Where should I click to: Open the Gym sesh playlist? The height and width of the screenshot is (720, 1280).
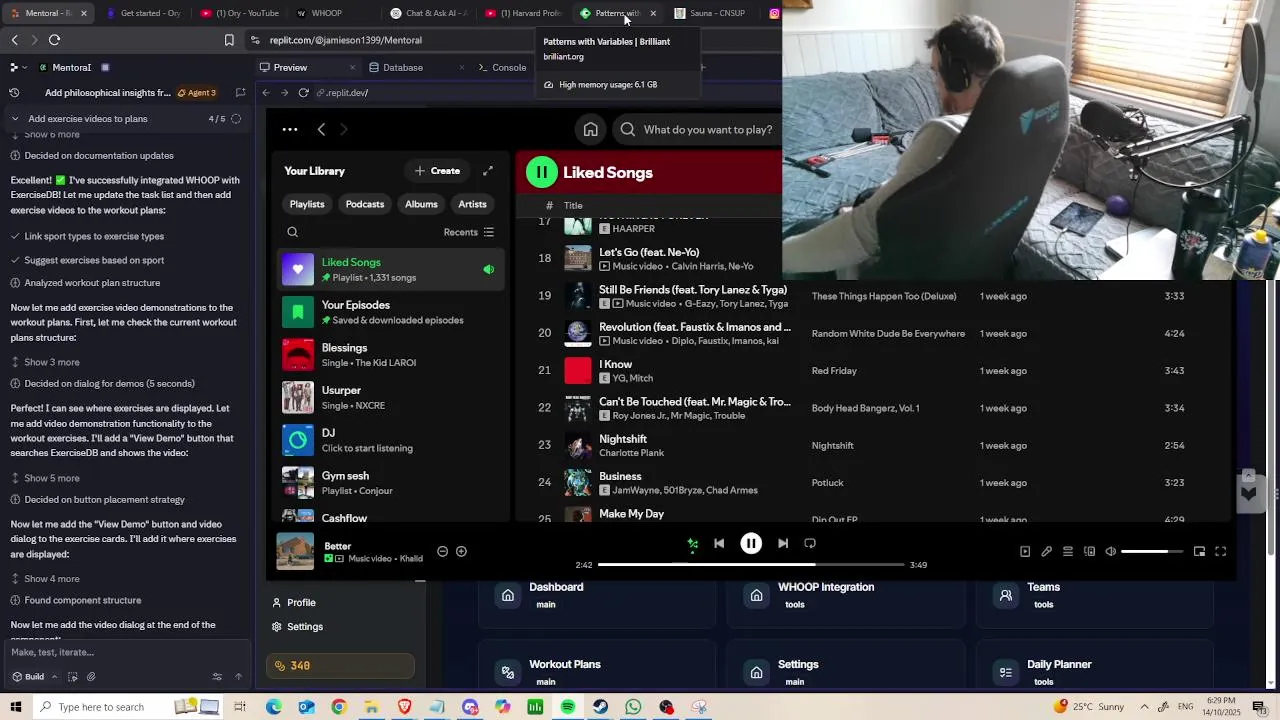coord(390,483)
